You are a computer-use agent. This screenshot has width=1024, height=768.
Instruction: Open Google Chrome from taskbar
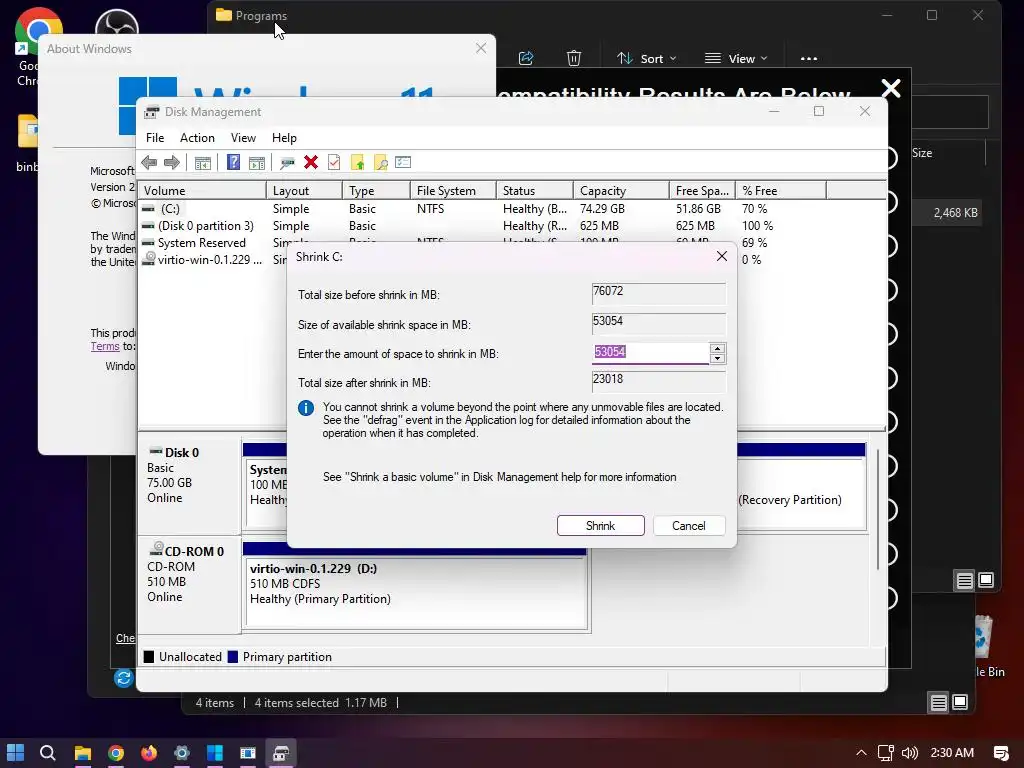click(x=116, y=753)
